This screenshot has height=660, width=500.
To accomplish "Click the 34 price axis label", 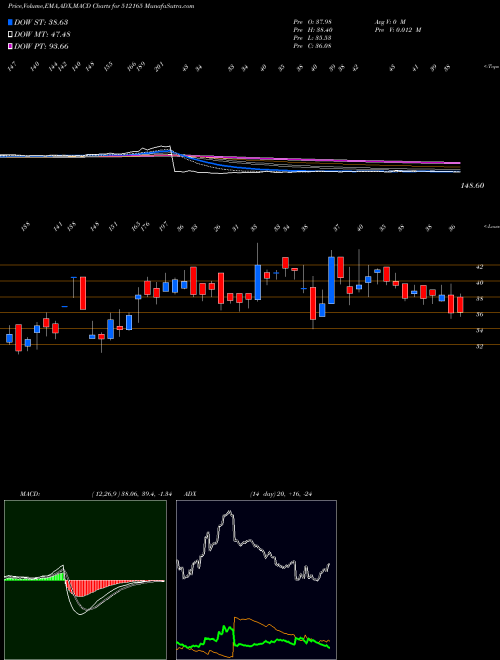I will click(x=479, y=331).
